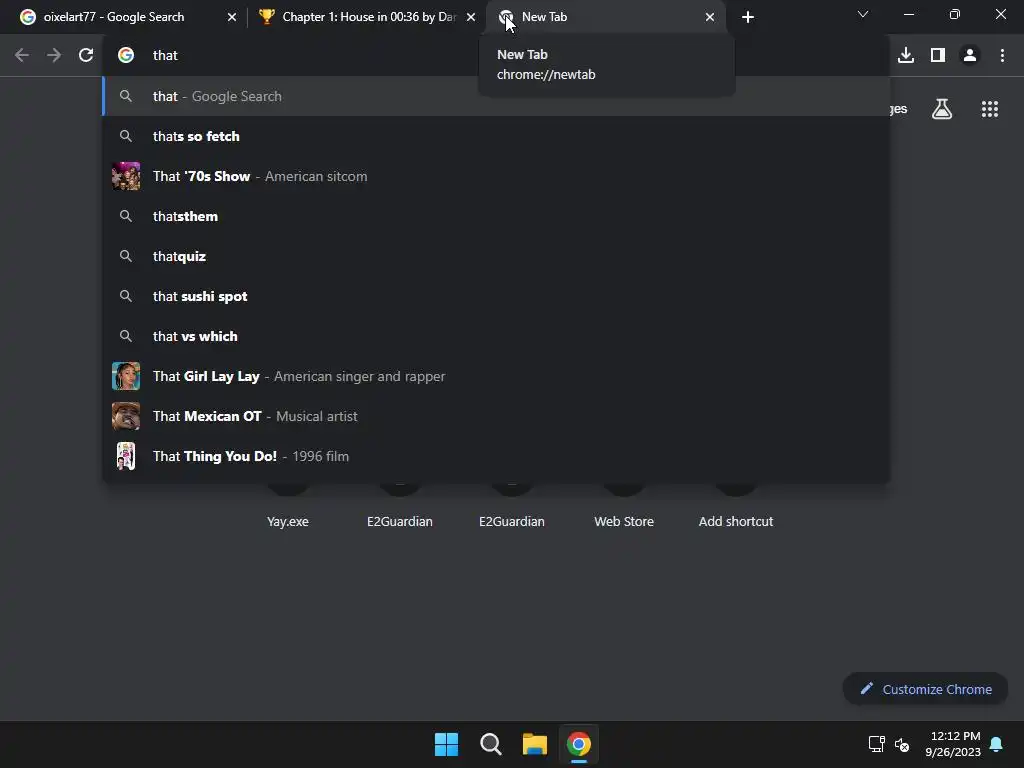Click search icon beside 'that vs which'
The width and height of the screenshot is (1024, 768).
(126, 336)
